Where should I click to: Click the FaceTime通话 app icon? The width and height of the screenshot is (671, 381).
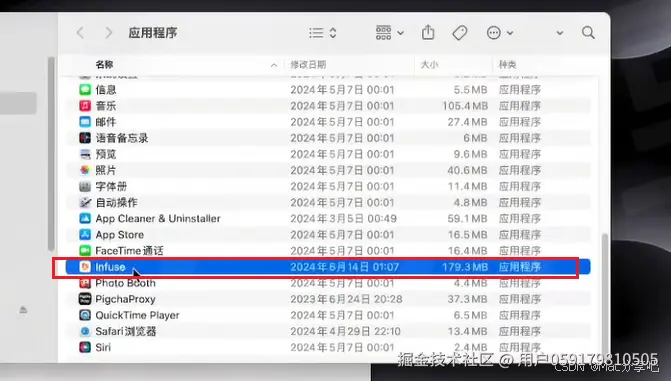pyautogui.click(x=85, y=250)
